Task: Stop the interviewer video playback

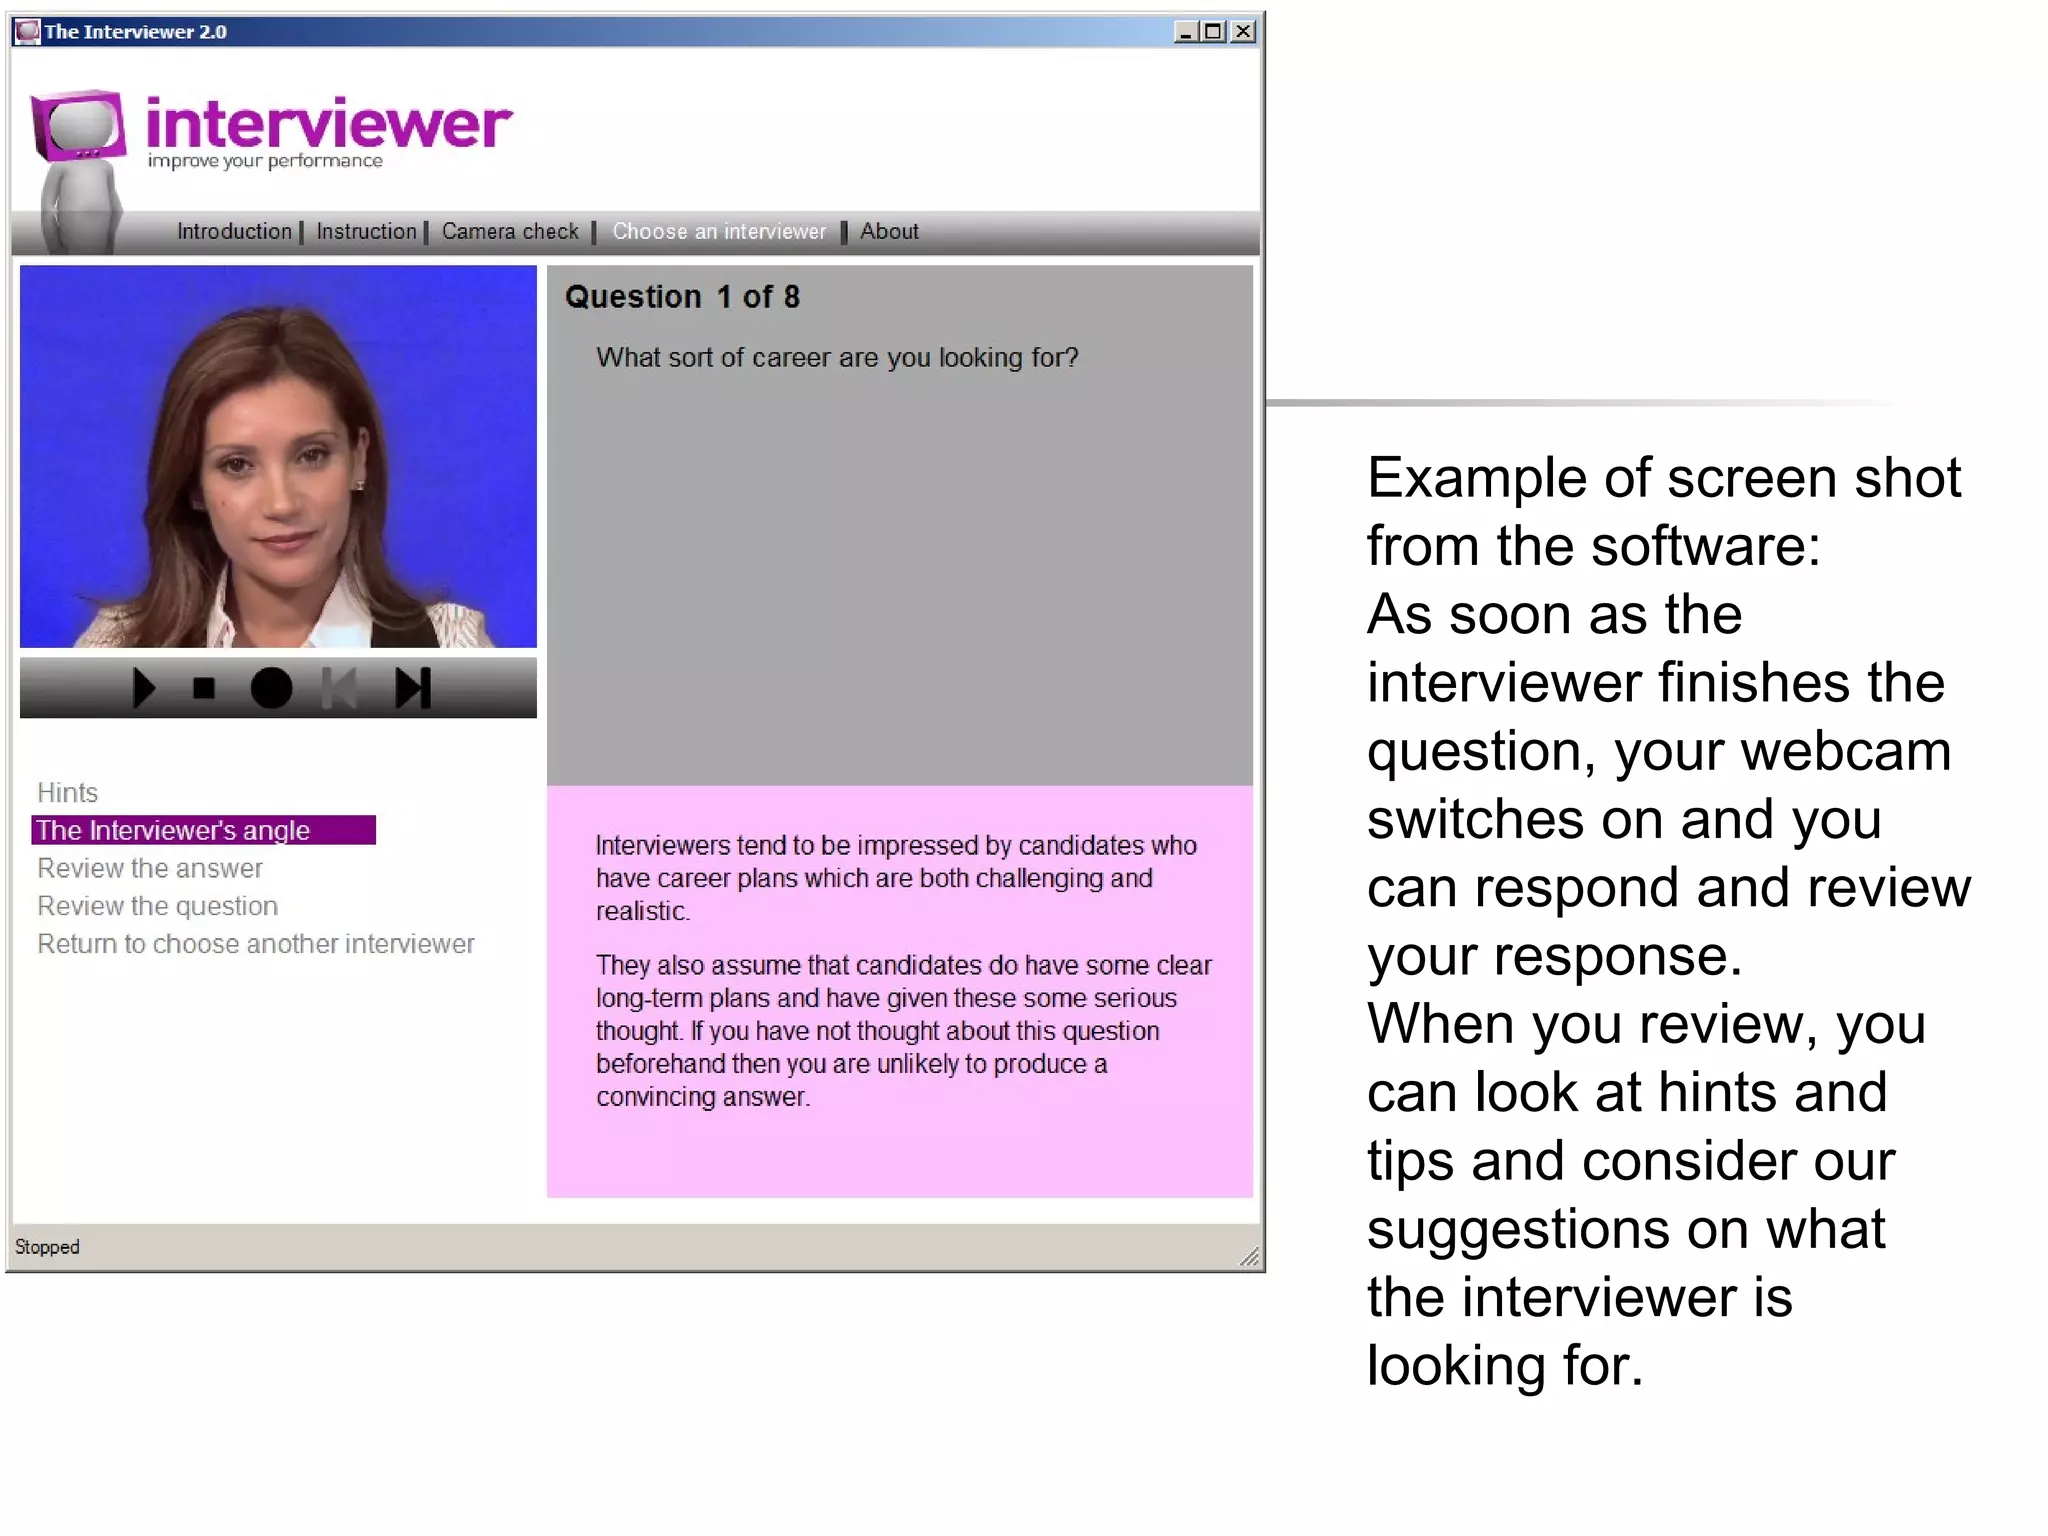Action: click(204, 688)
